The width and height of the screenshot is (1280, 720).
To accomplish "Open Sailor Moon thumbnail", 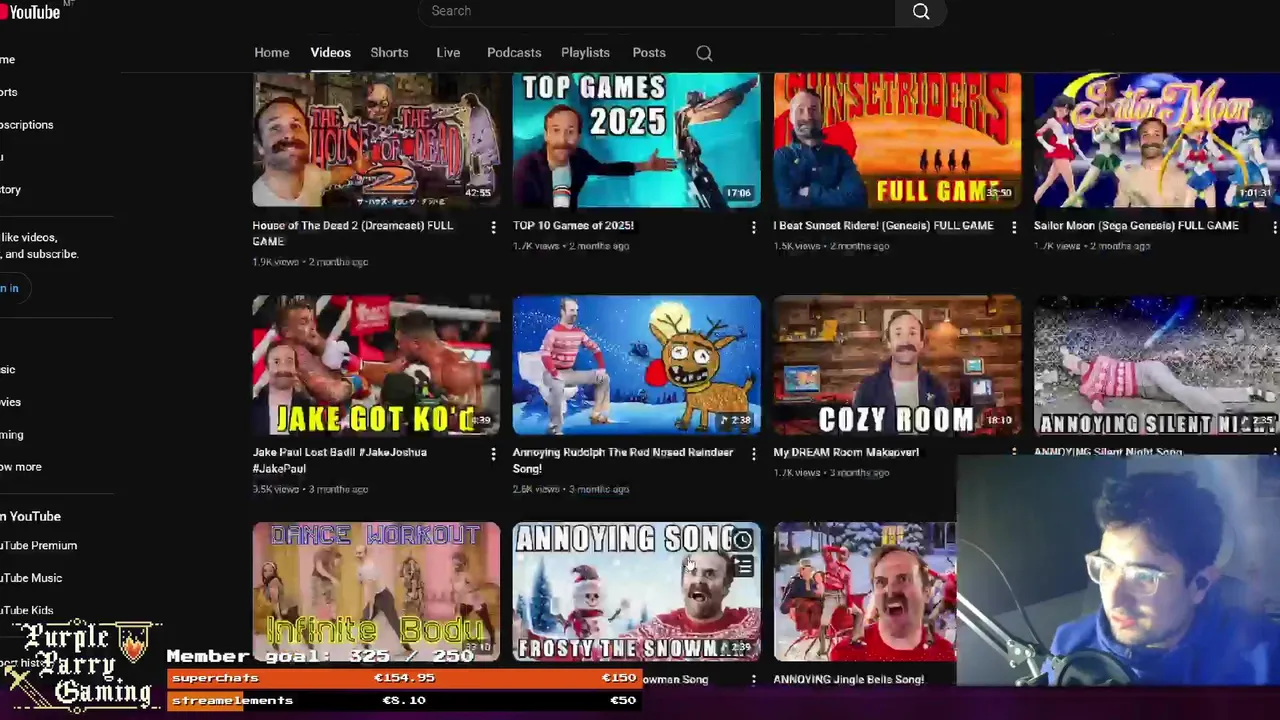I will pos(1157,140).
